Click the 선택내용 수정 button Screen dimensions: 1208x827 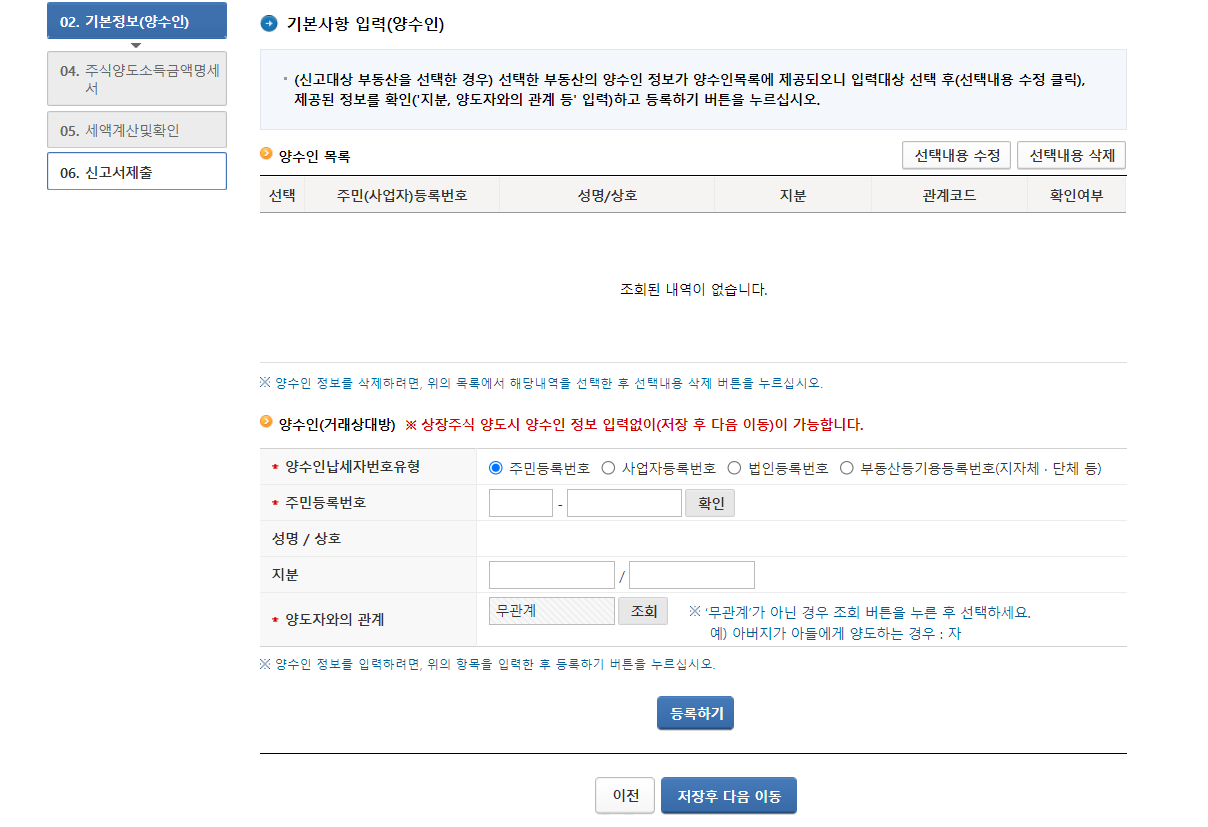tap(956, 155)
